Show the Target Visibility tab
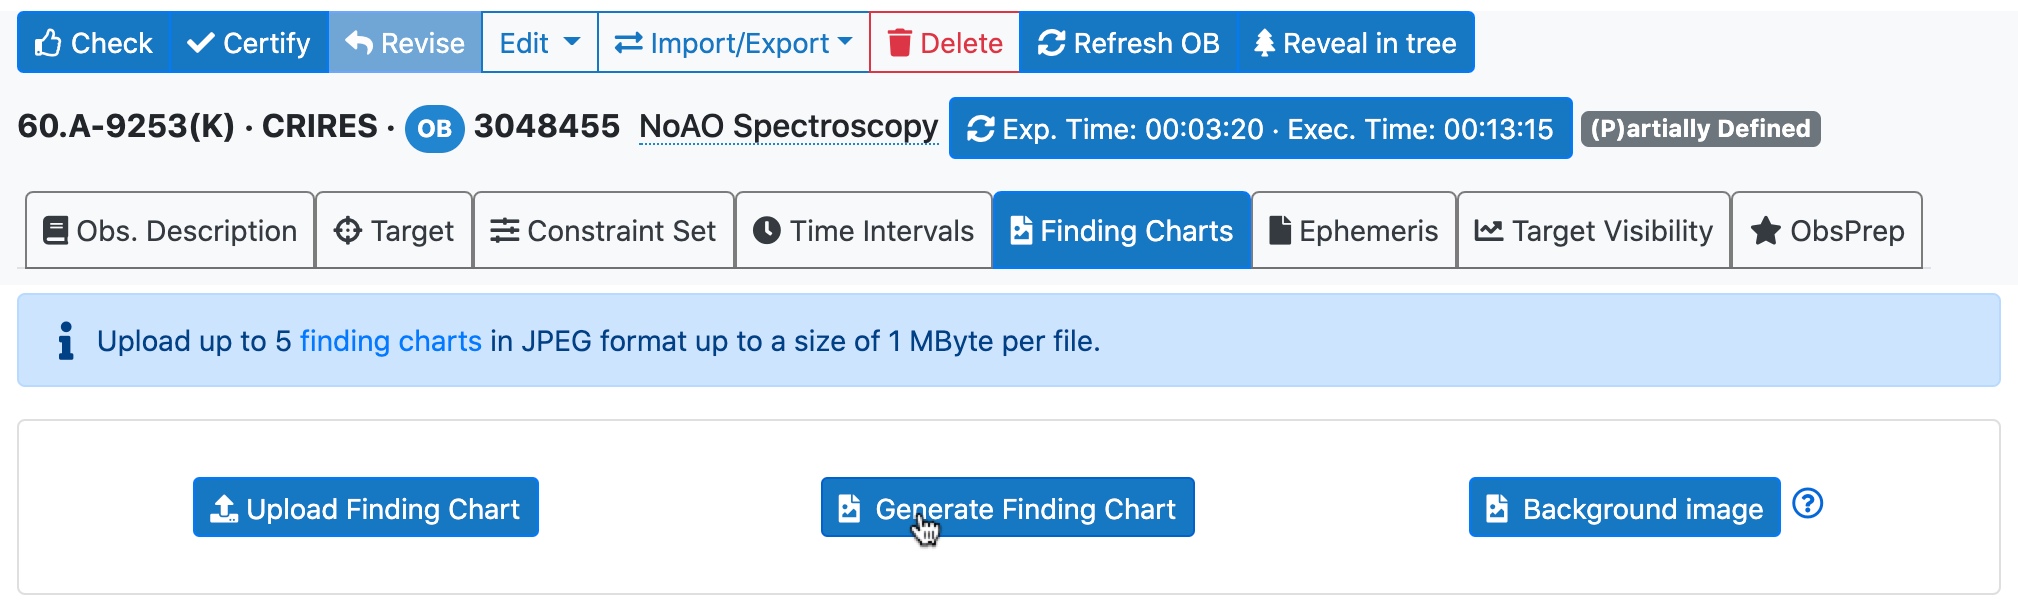 (x=1594, y=231)
